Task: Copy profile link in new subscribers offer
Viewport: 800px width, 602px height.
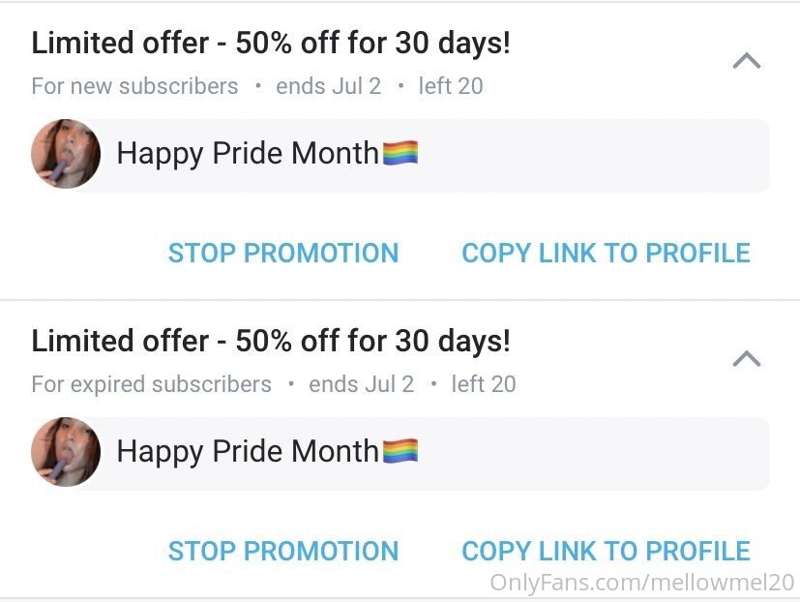Action: coord(606,253)
